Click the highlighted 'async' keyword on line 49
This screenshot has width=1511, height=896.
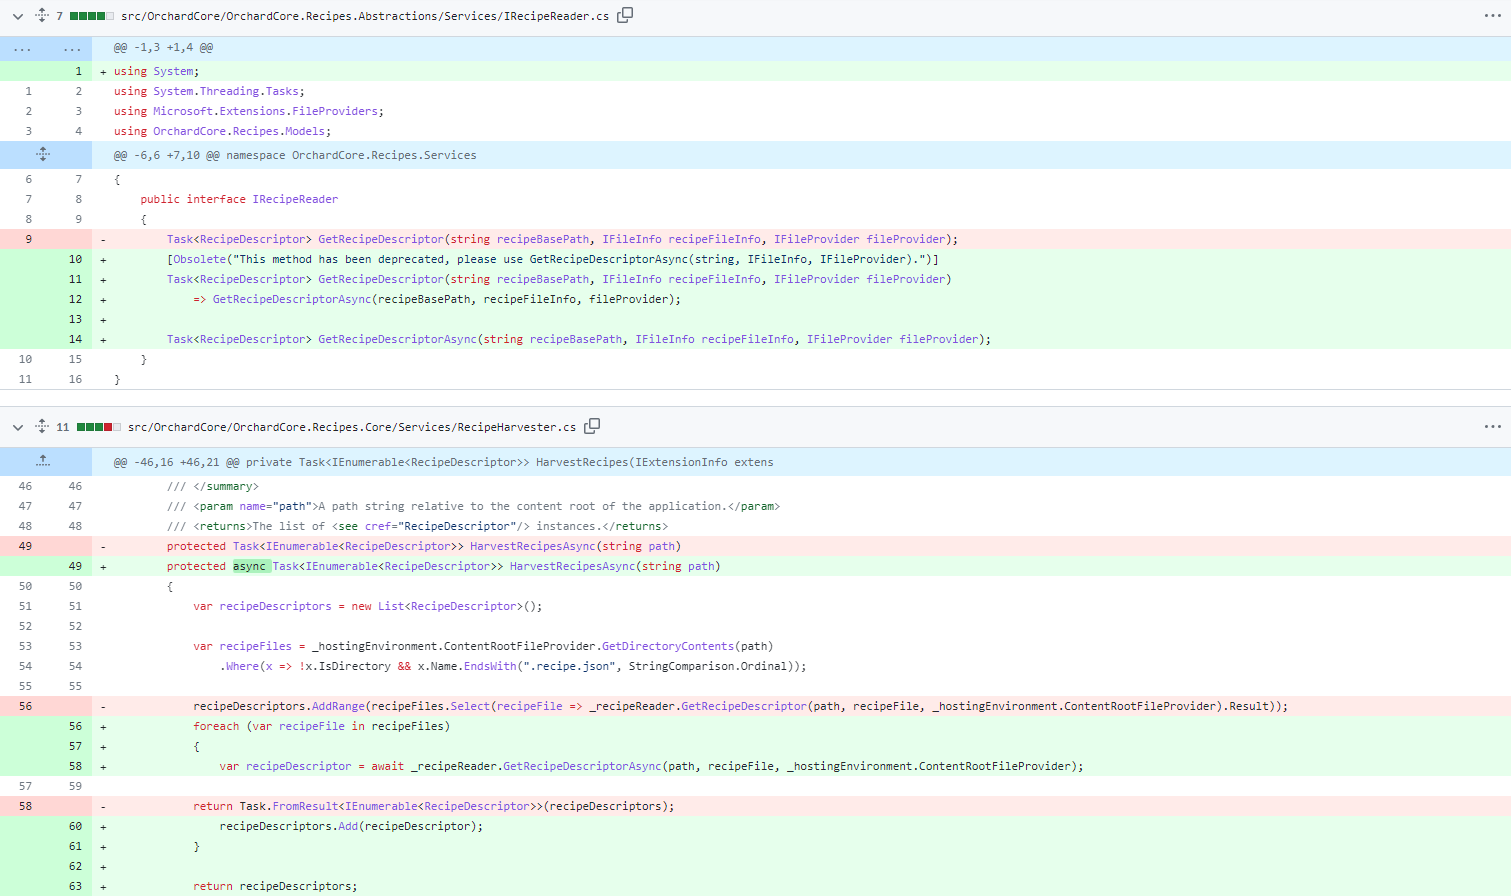250,566
